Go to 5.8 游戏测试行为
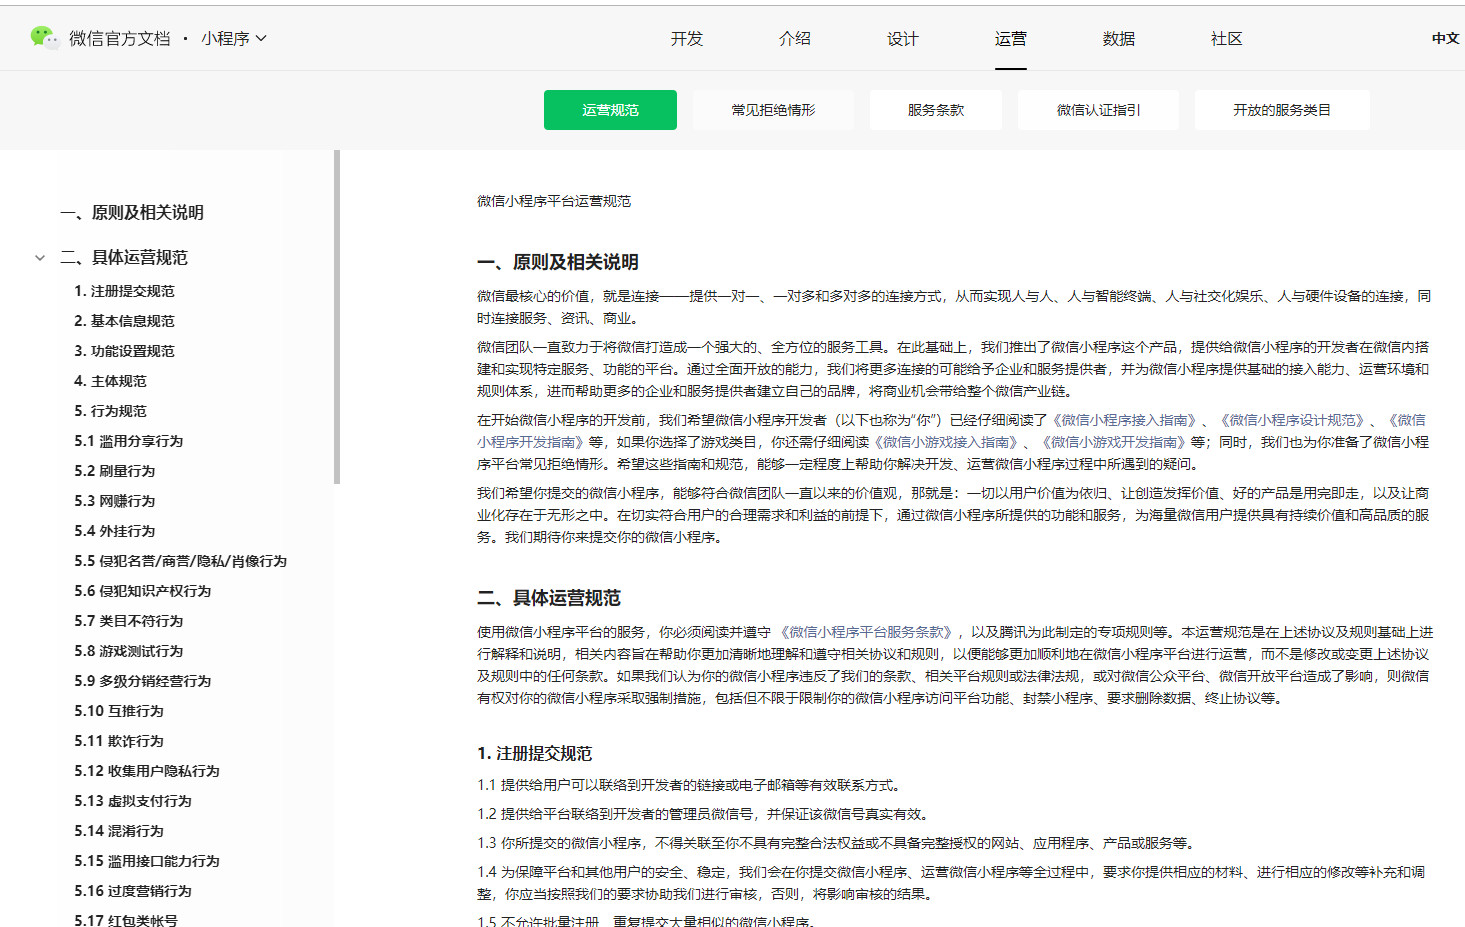The width and height of the screenshot is (1465, 927). [129, 651]
